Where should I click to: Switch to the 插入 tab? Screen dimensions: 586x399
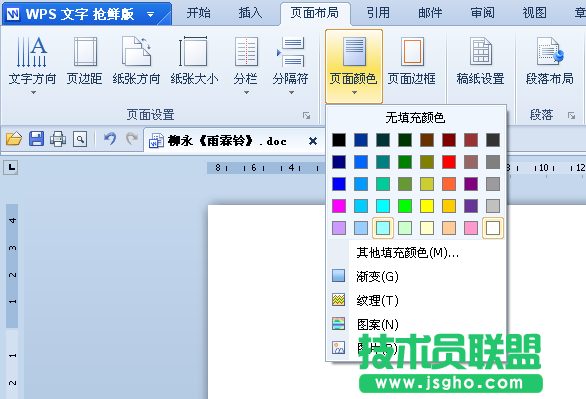(250, 13)
